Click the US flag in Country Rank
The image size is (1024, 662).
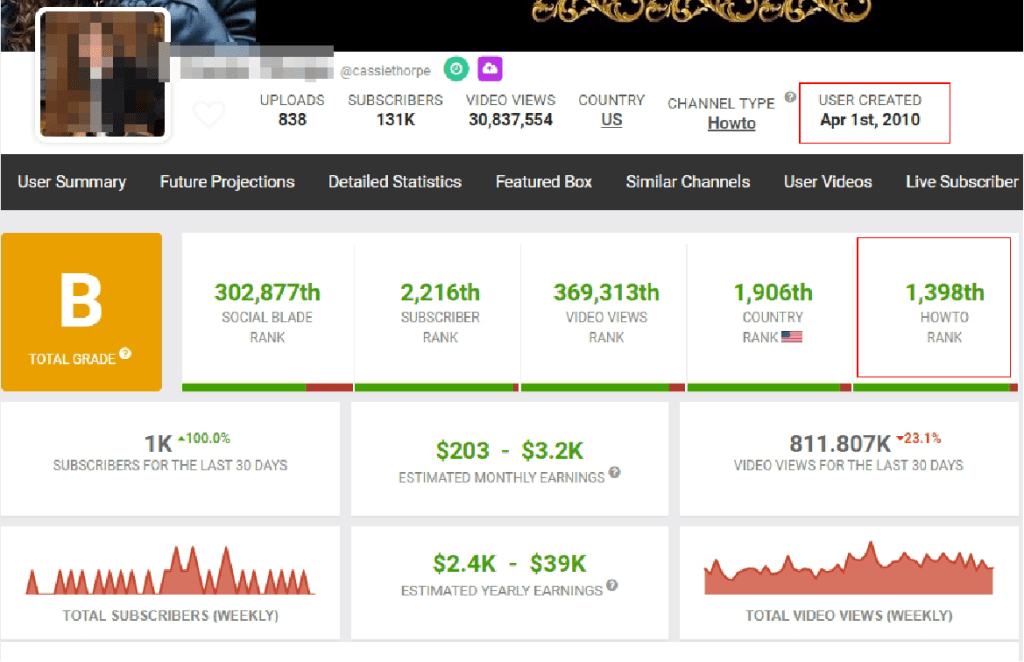point(792,337)
